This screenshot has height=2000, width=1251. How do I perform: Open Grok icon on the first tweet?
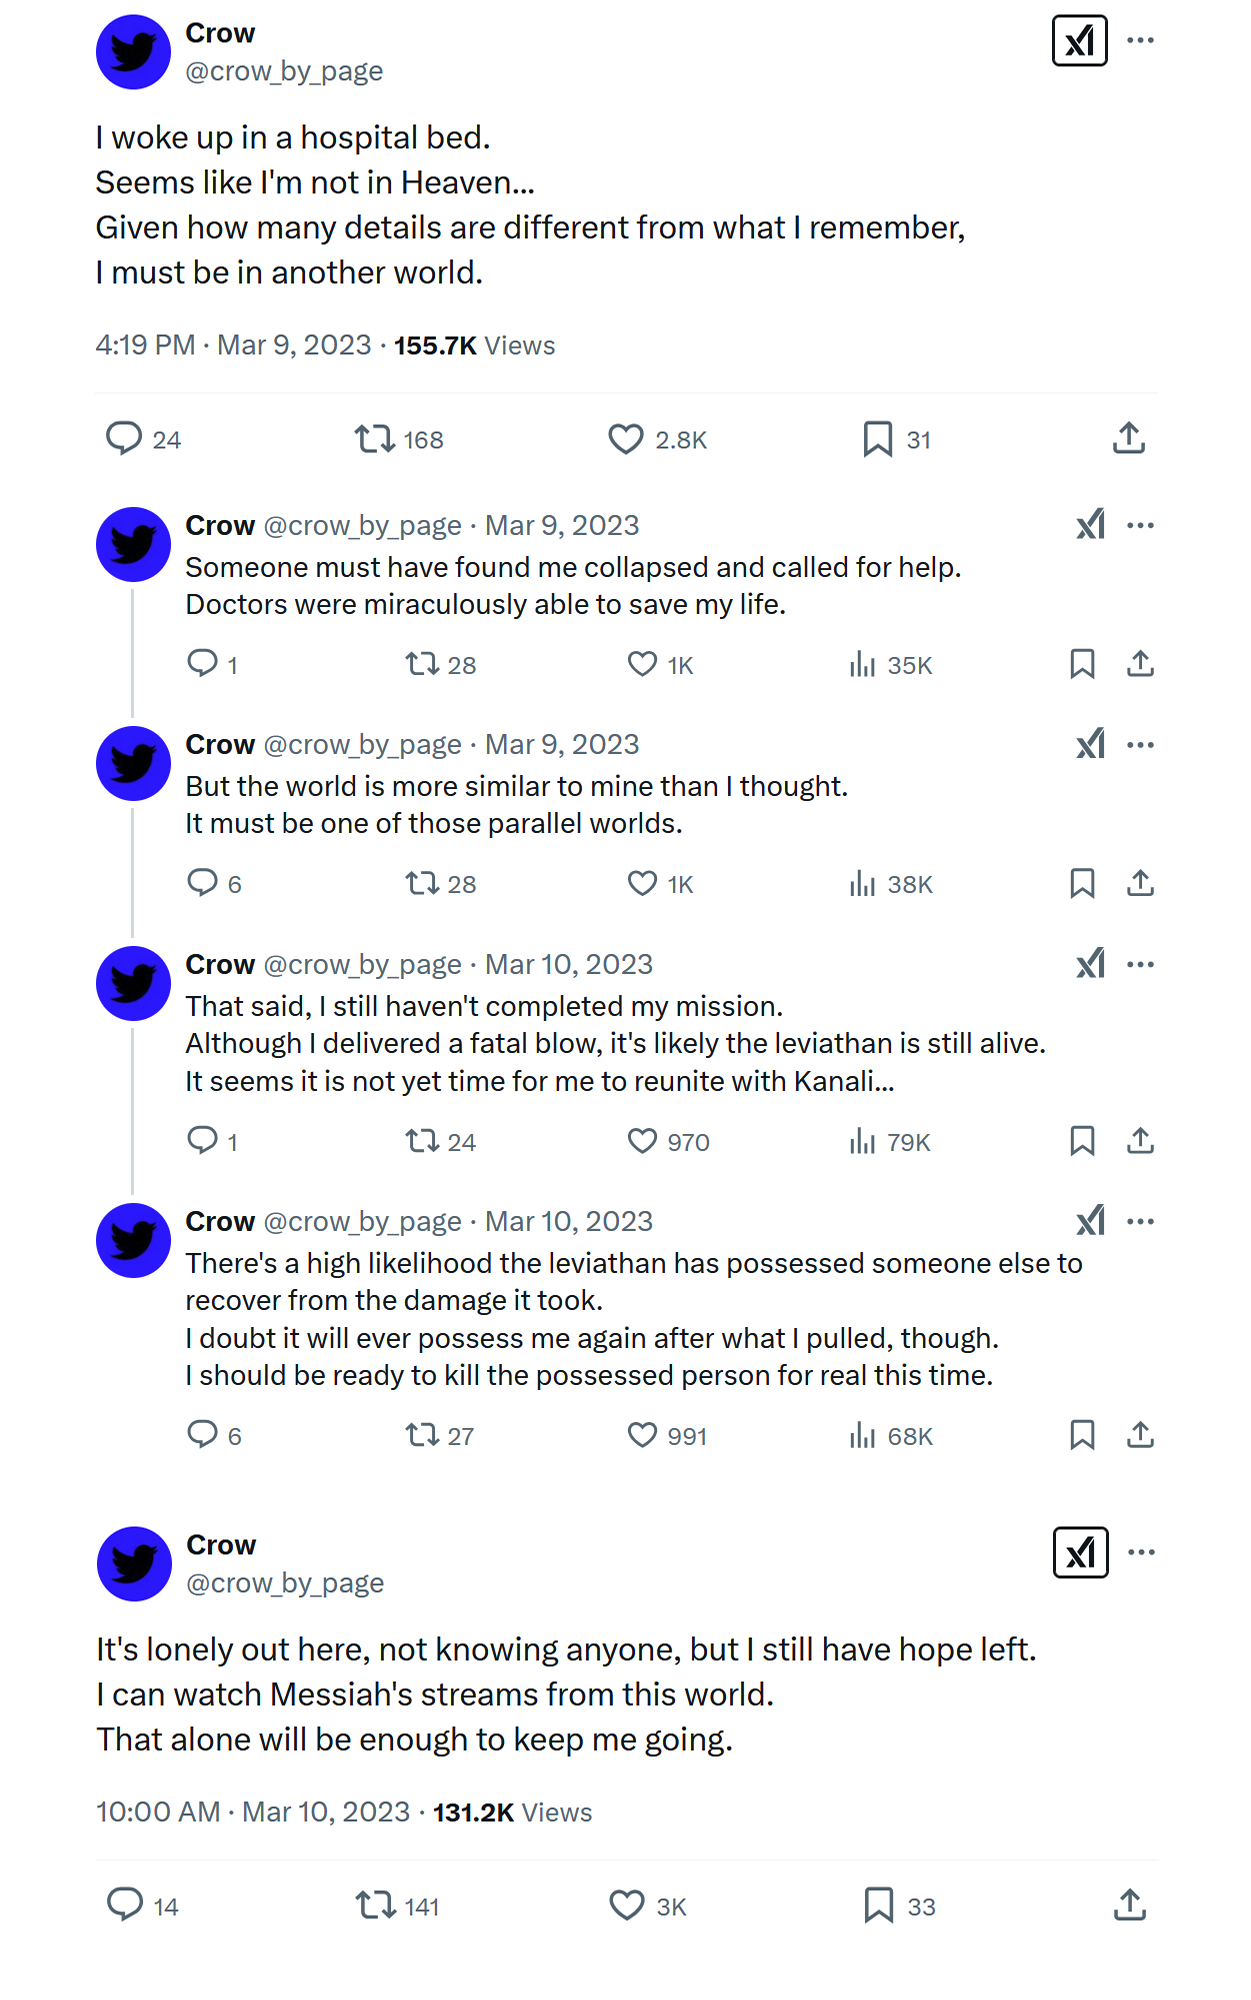tap(1079, 41)
